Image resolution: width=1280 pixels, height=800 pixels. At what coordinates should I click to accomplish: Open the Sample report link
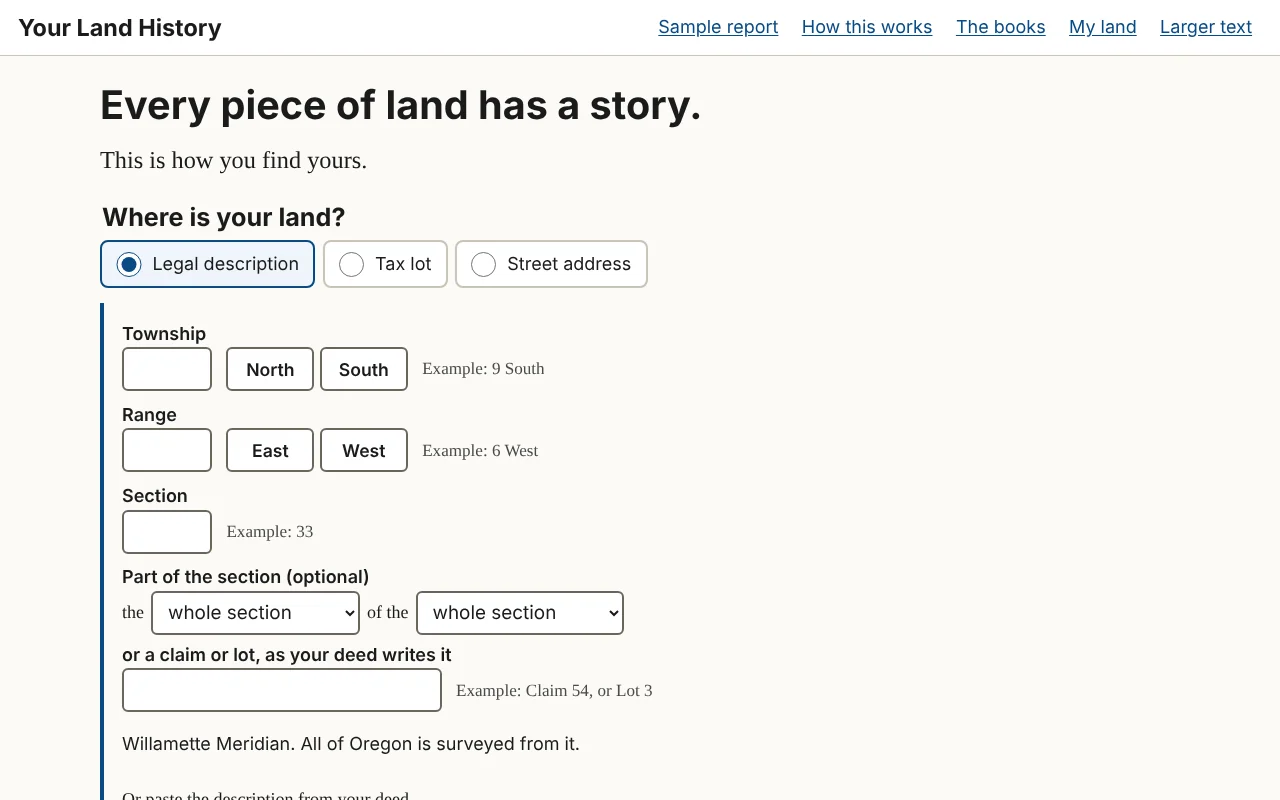point(718,27)
